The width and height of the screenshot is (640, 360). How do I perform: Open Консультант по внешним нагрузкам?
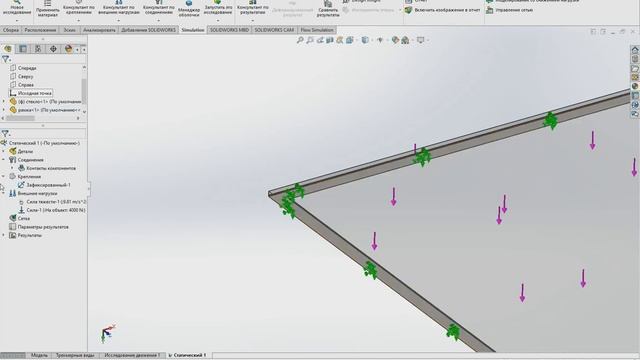[x=119, y=8]
